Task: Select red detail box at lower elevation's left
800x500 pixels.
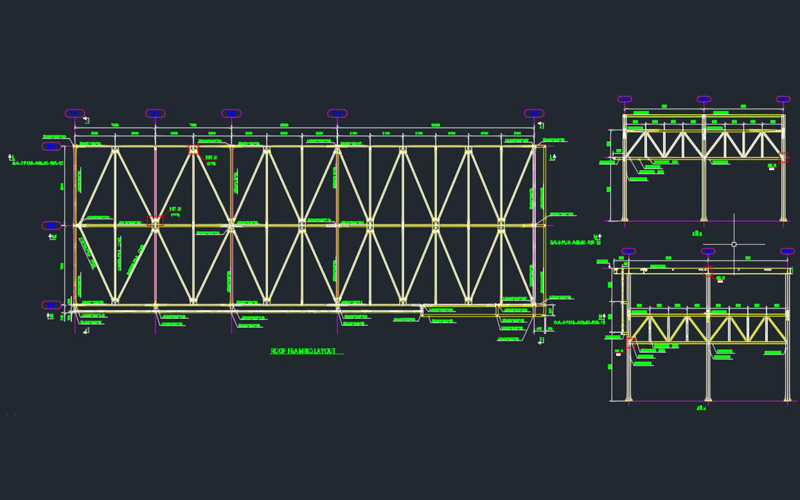Action: click(630, 342)
